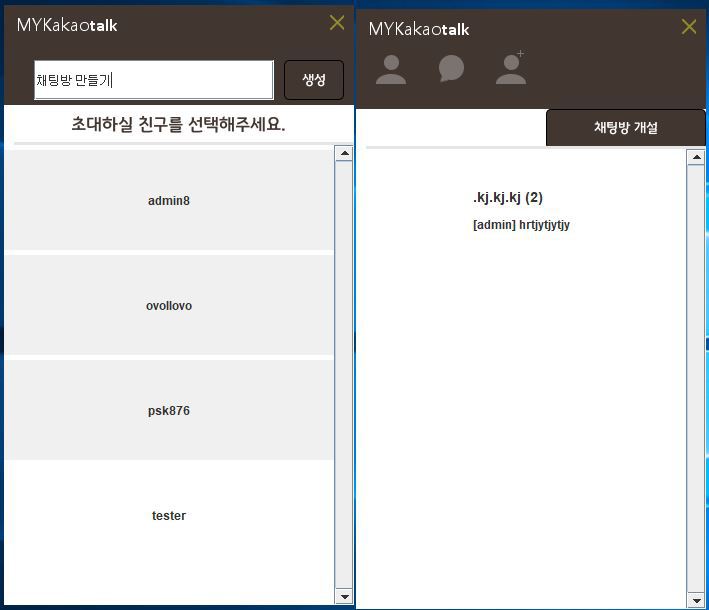Close the right MYKakaotalk window
This screenshot has height=610, width=709.
click(689, 26)
